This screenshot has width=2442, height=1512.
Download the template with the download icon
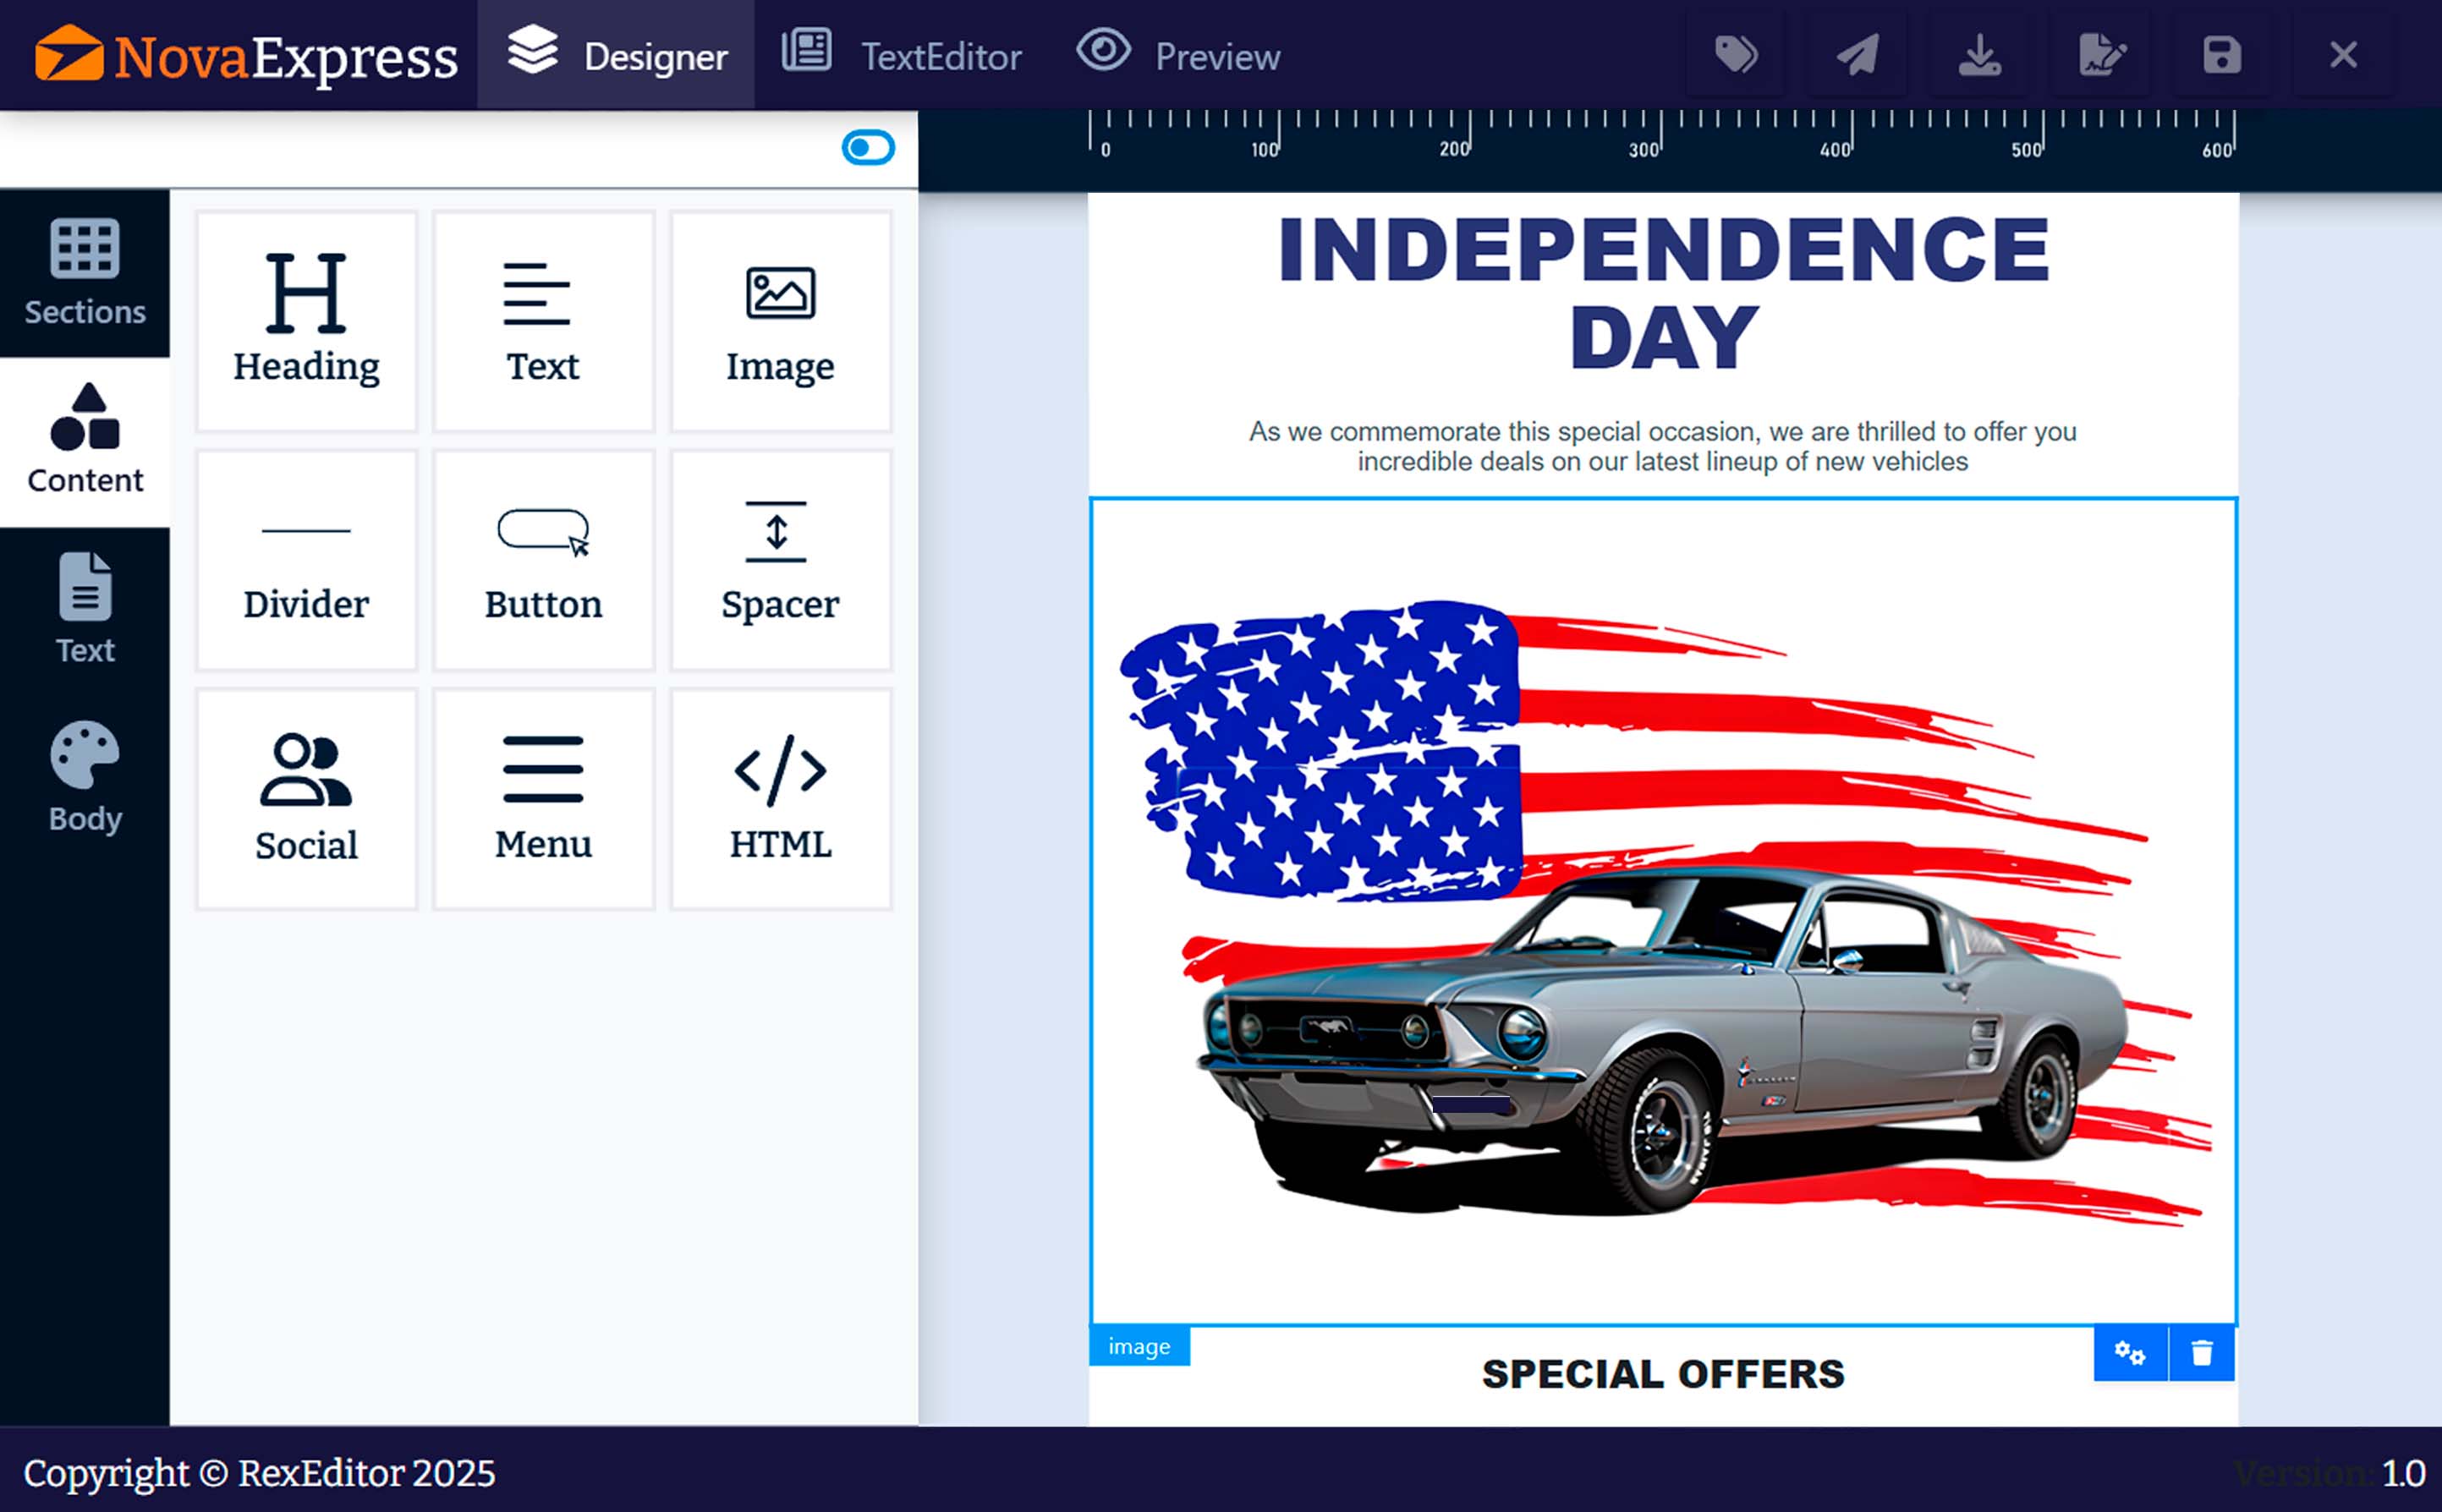pyautogui.click(x=1979, y=55)
